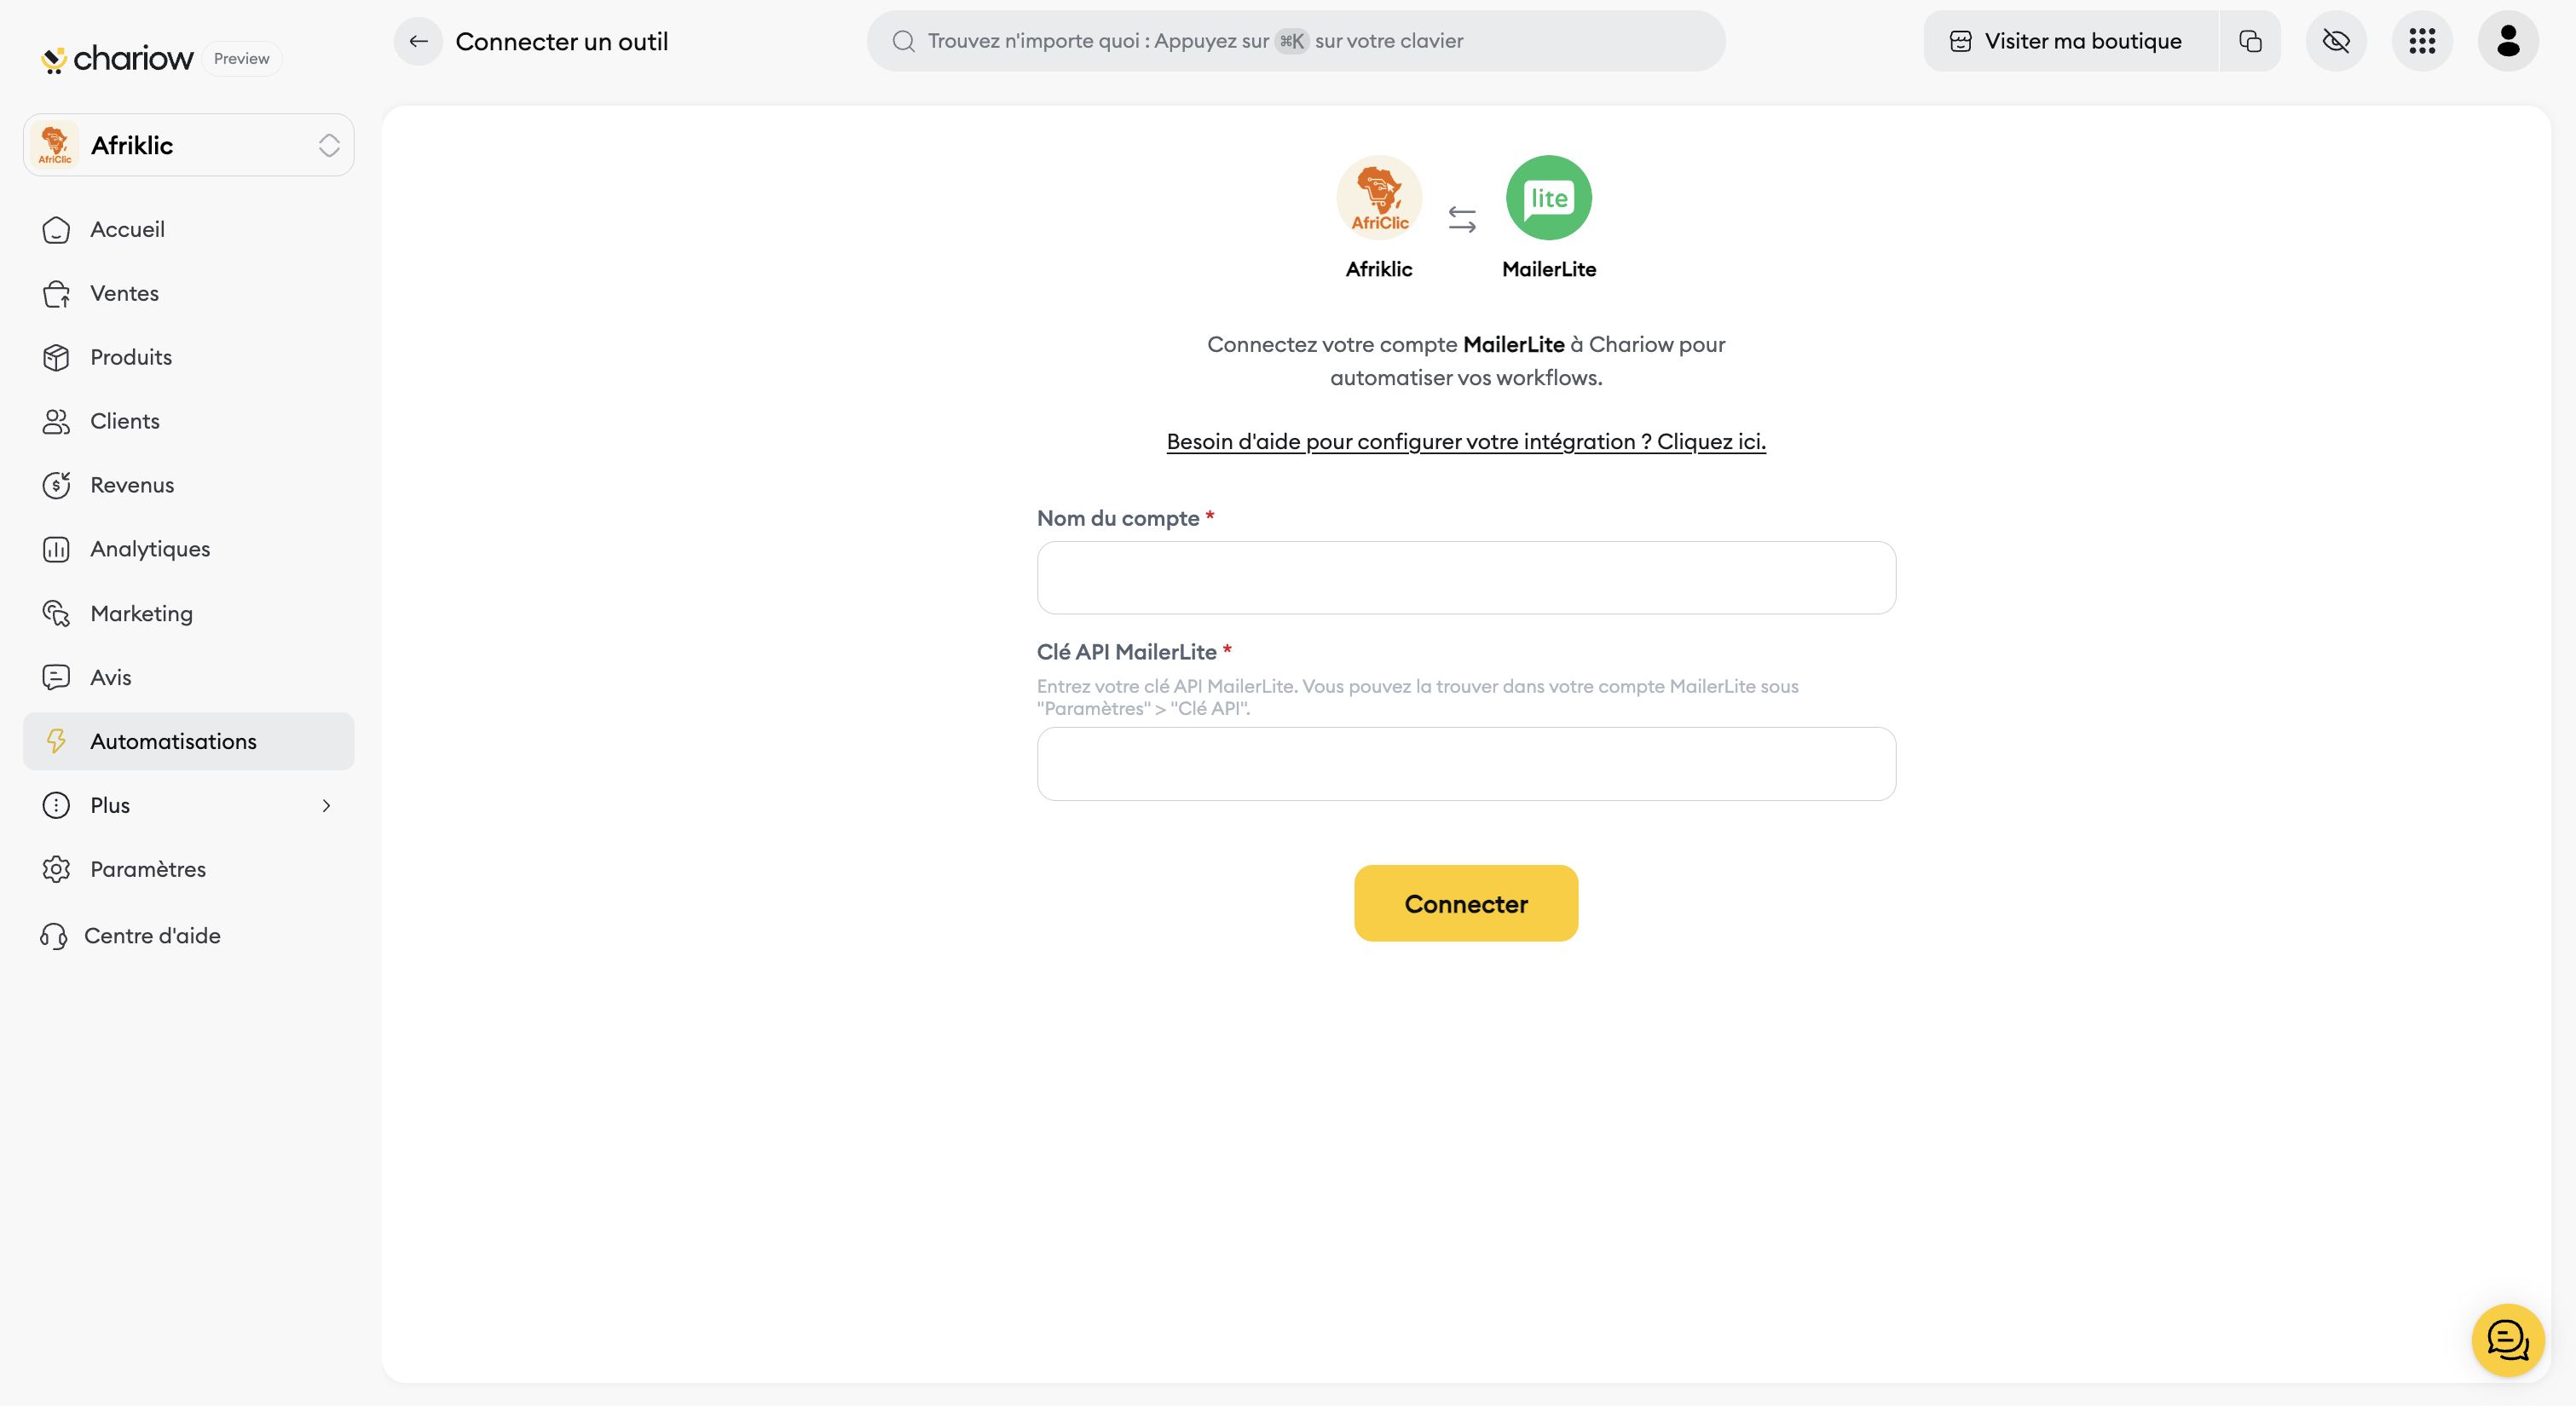Open the Analytiques page
Image resolution: width=2576 pixels, height=1406 pixels.
150,549
